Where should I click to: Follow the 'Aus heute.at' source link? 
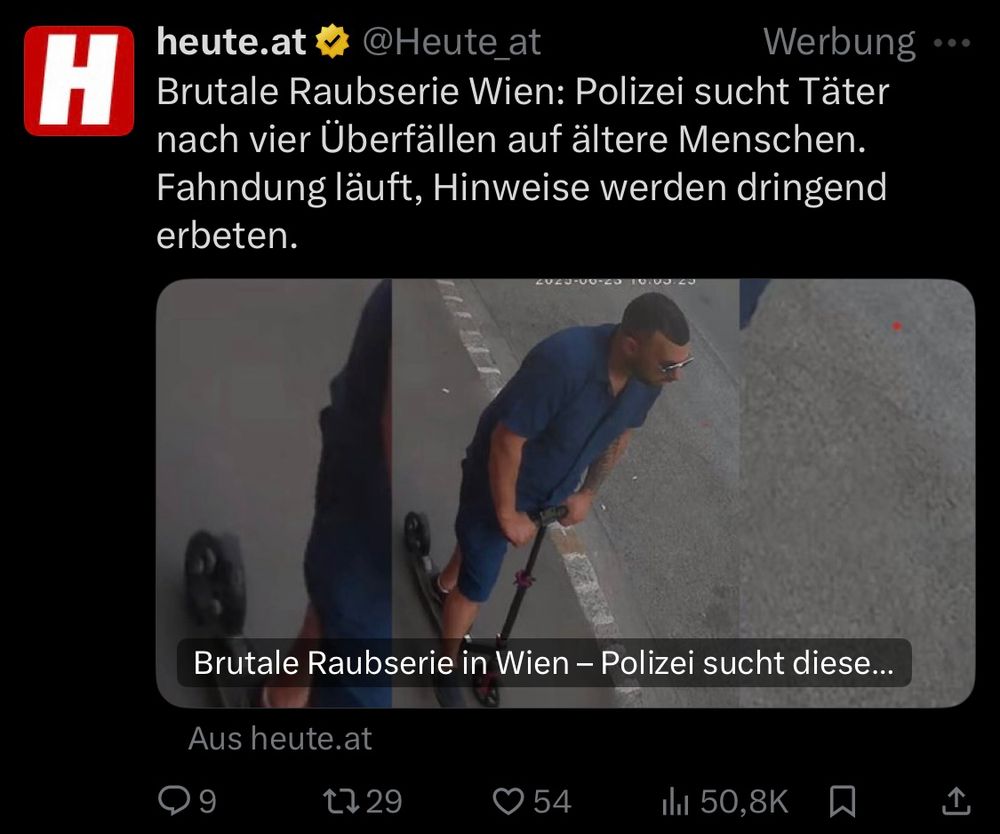pos(280,738)
